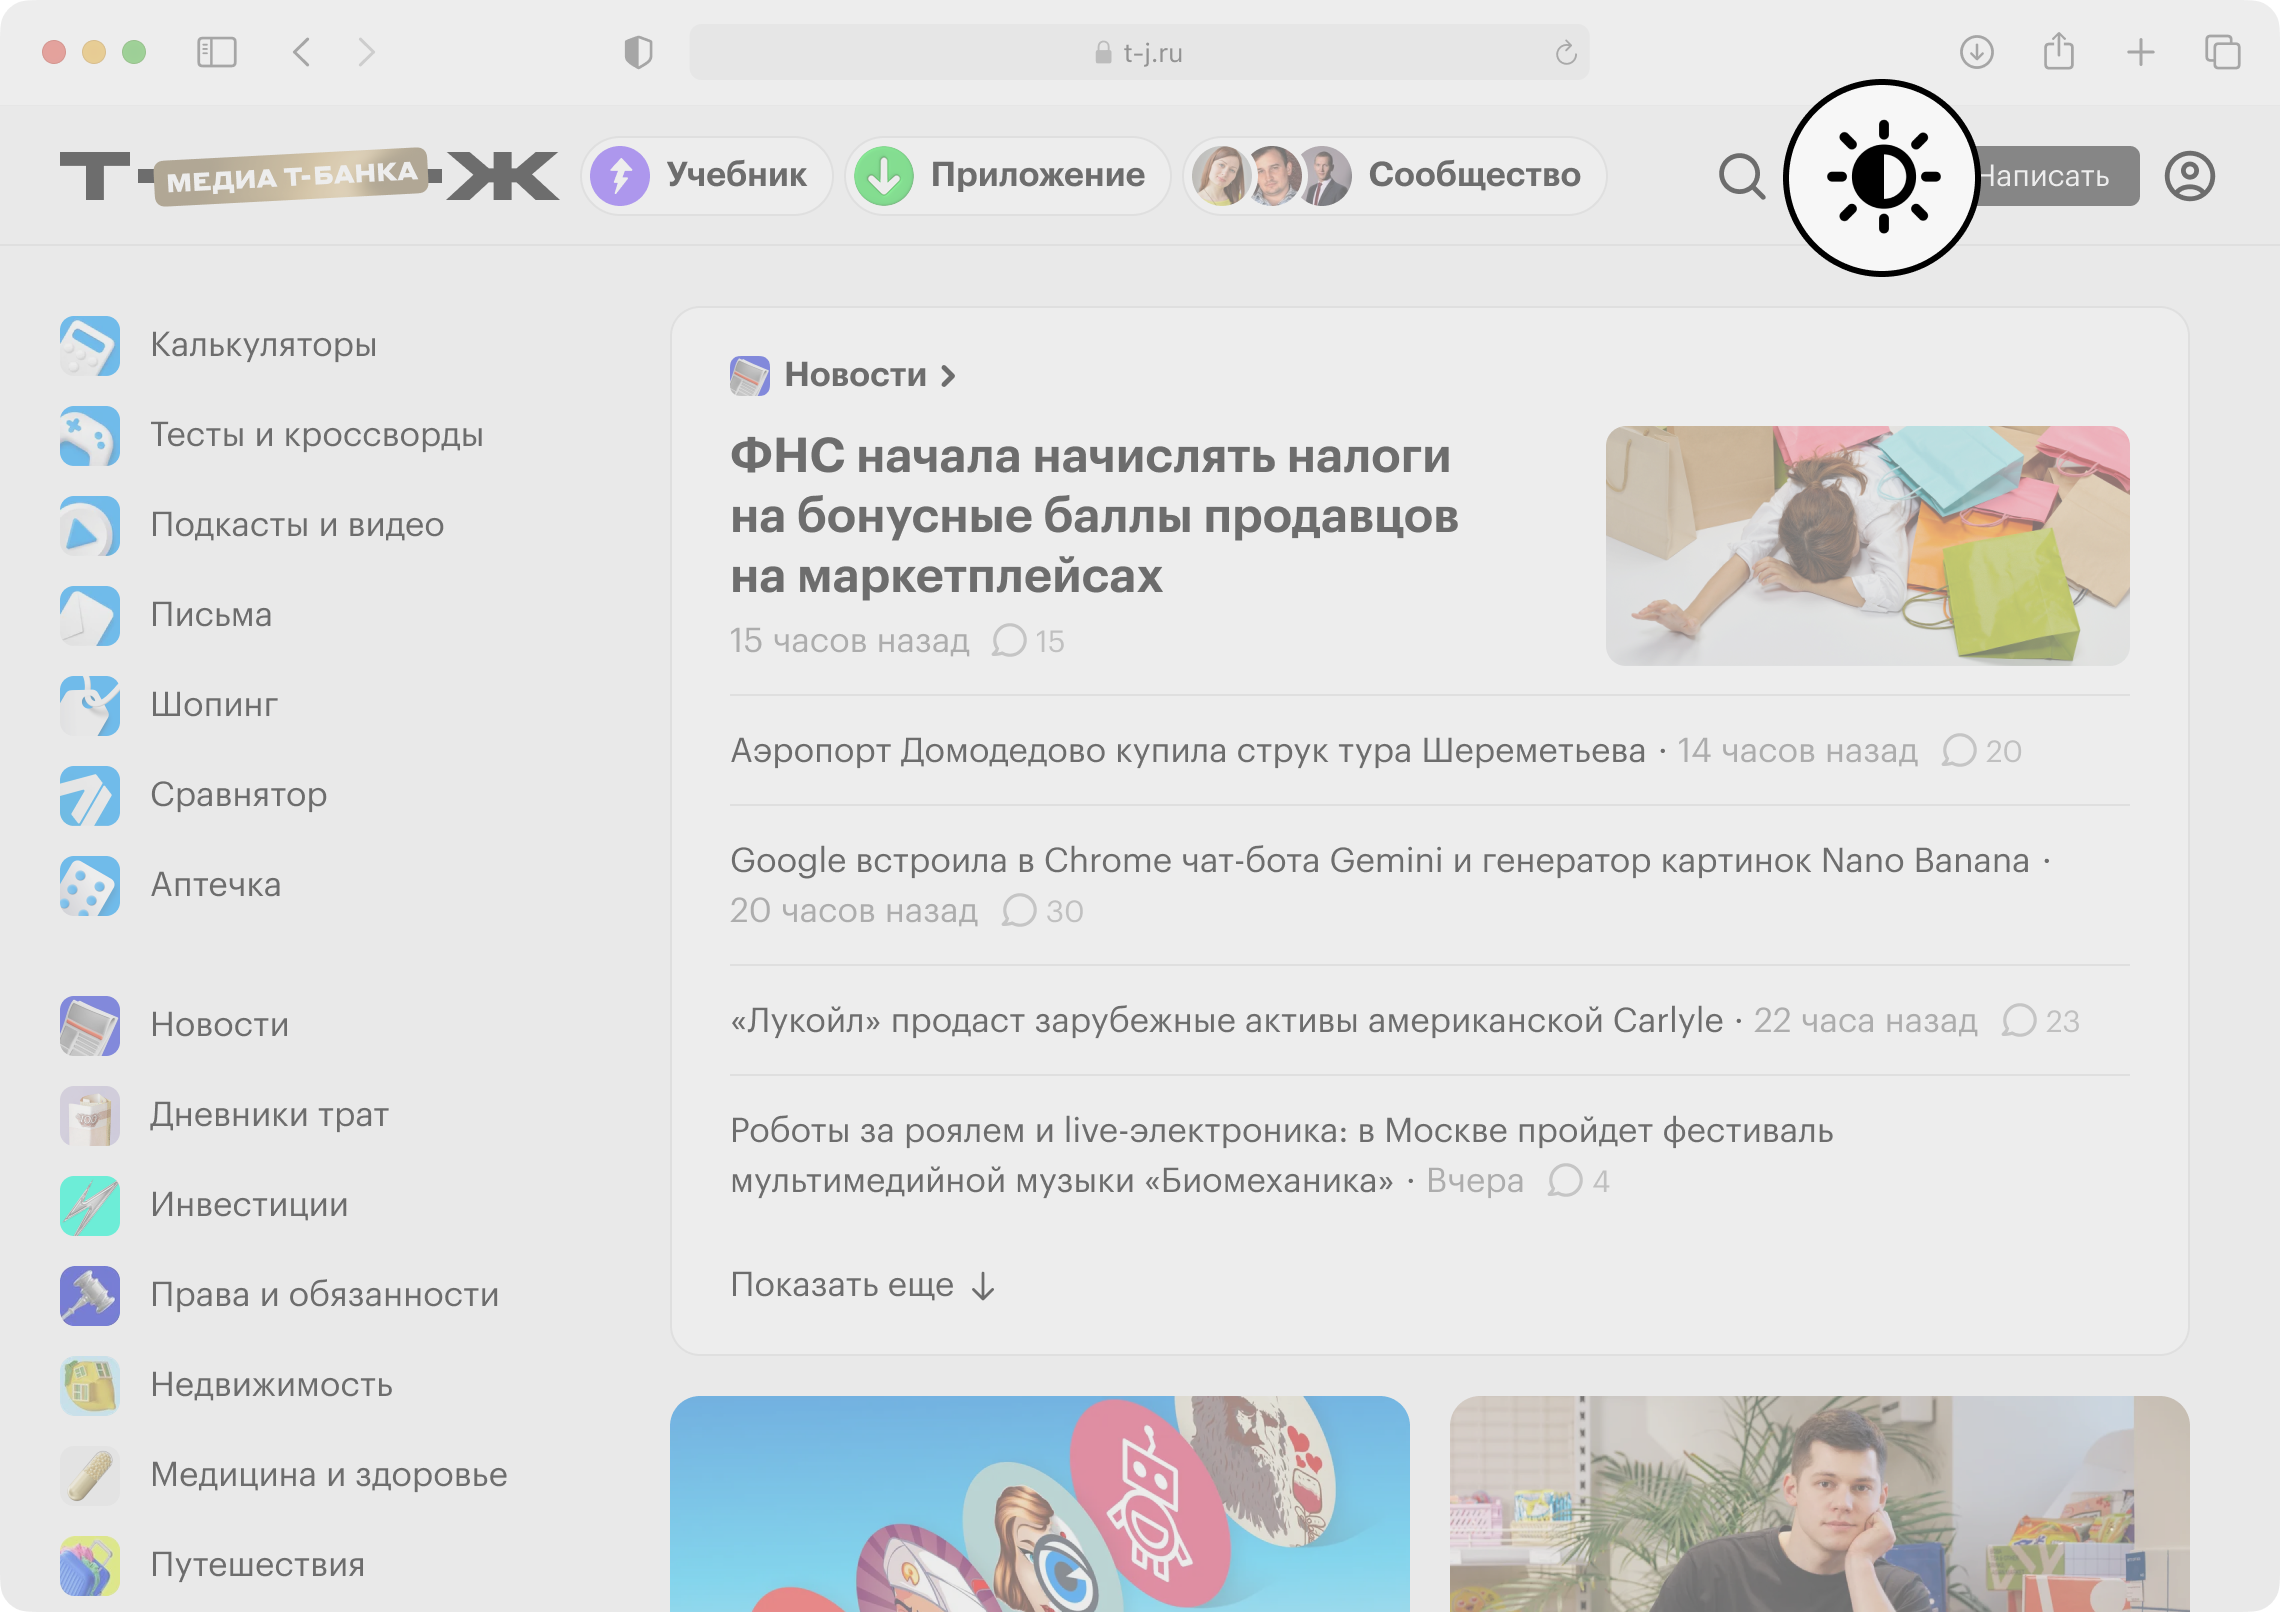Click the Инвестиции lightning icon
The width and height of the screenshot is (2280, 1612).
coord(90,1206)
